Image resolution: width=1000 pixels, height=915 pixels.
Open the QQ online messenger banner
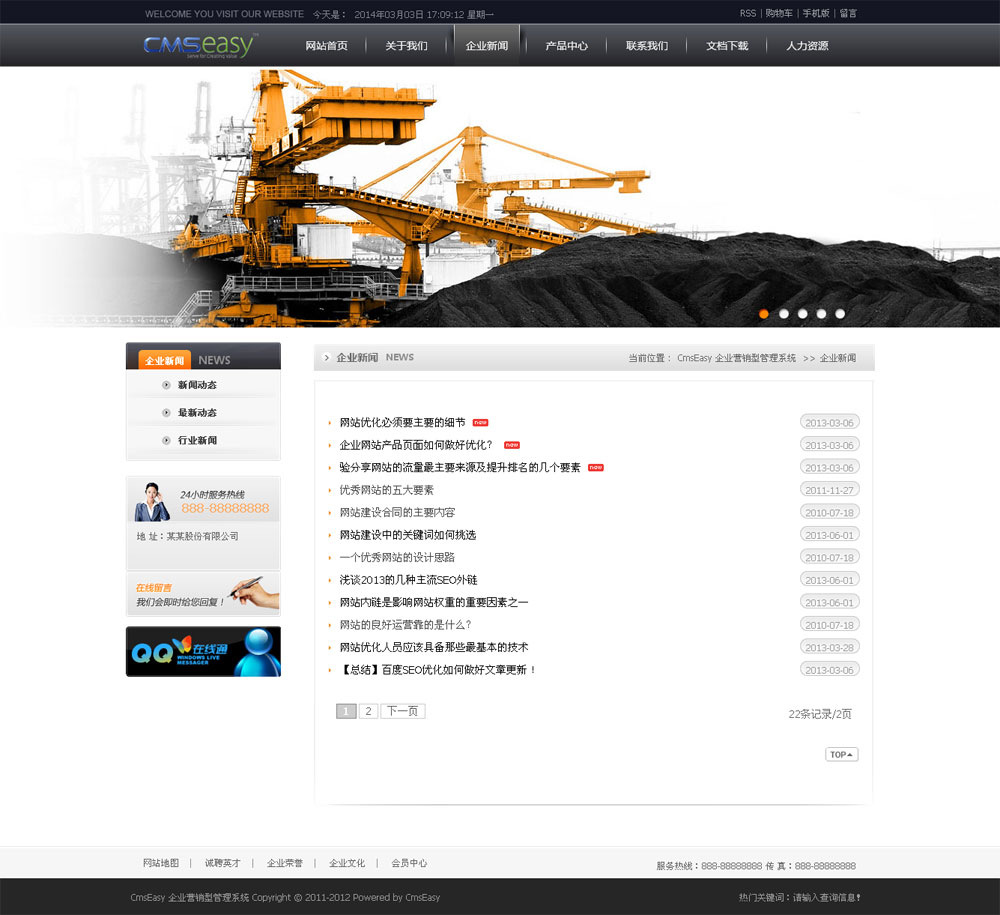203,651
